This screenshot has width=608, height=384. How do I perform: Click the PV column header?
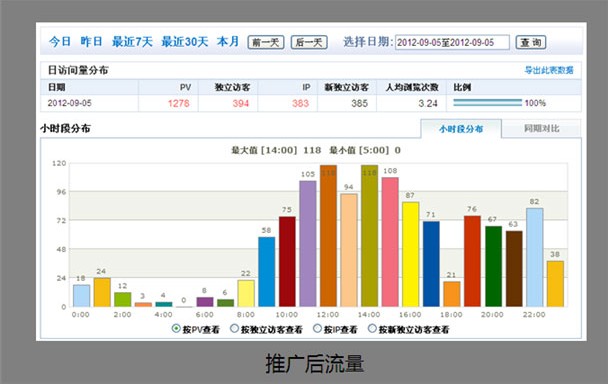point(185,88)
